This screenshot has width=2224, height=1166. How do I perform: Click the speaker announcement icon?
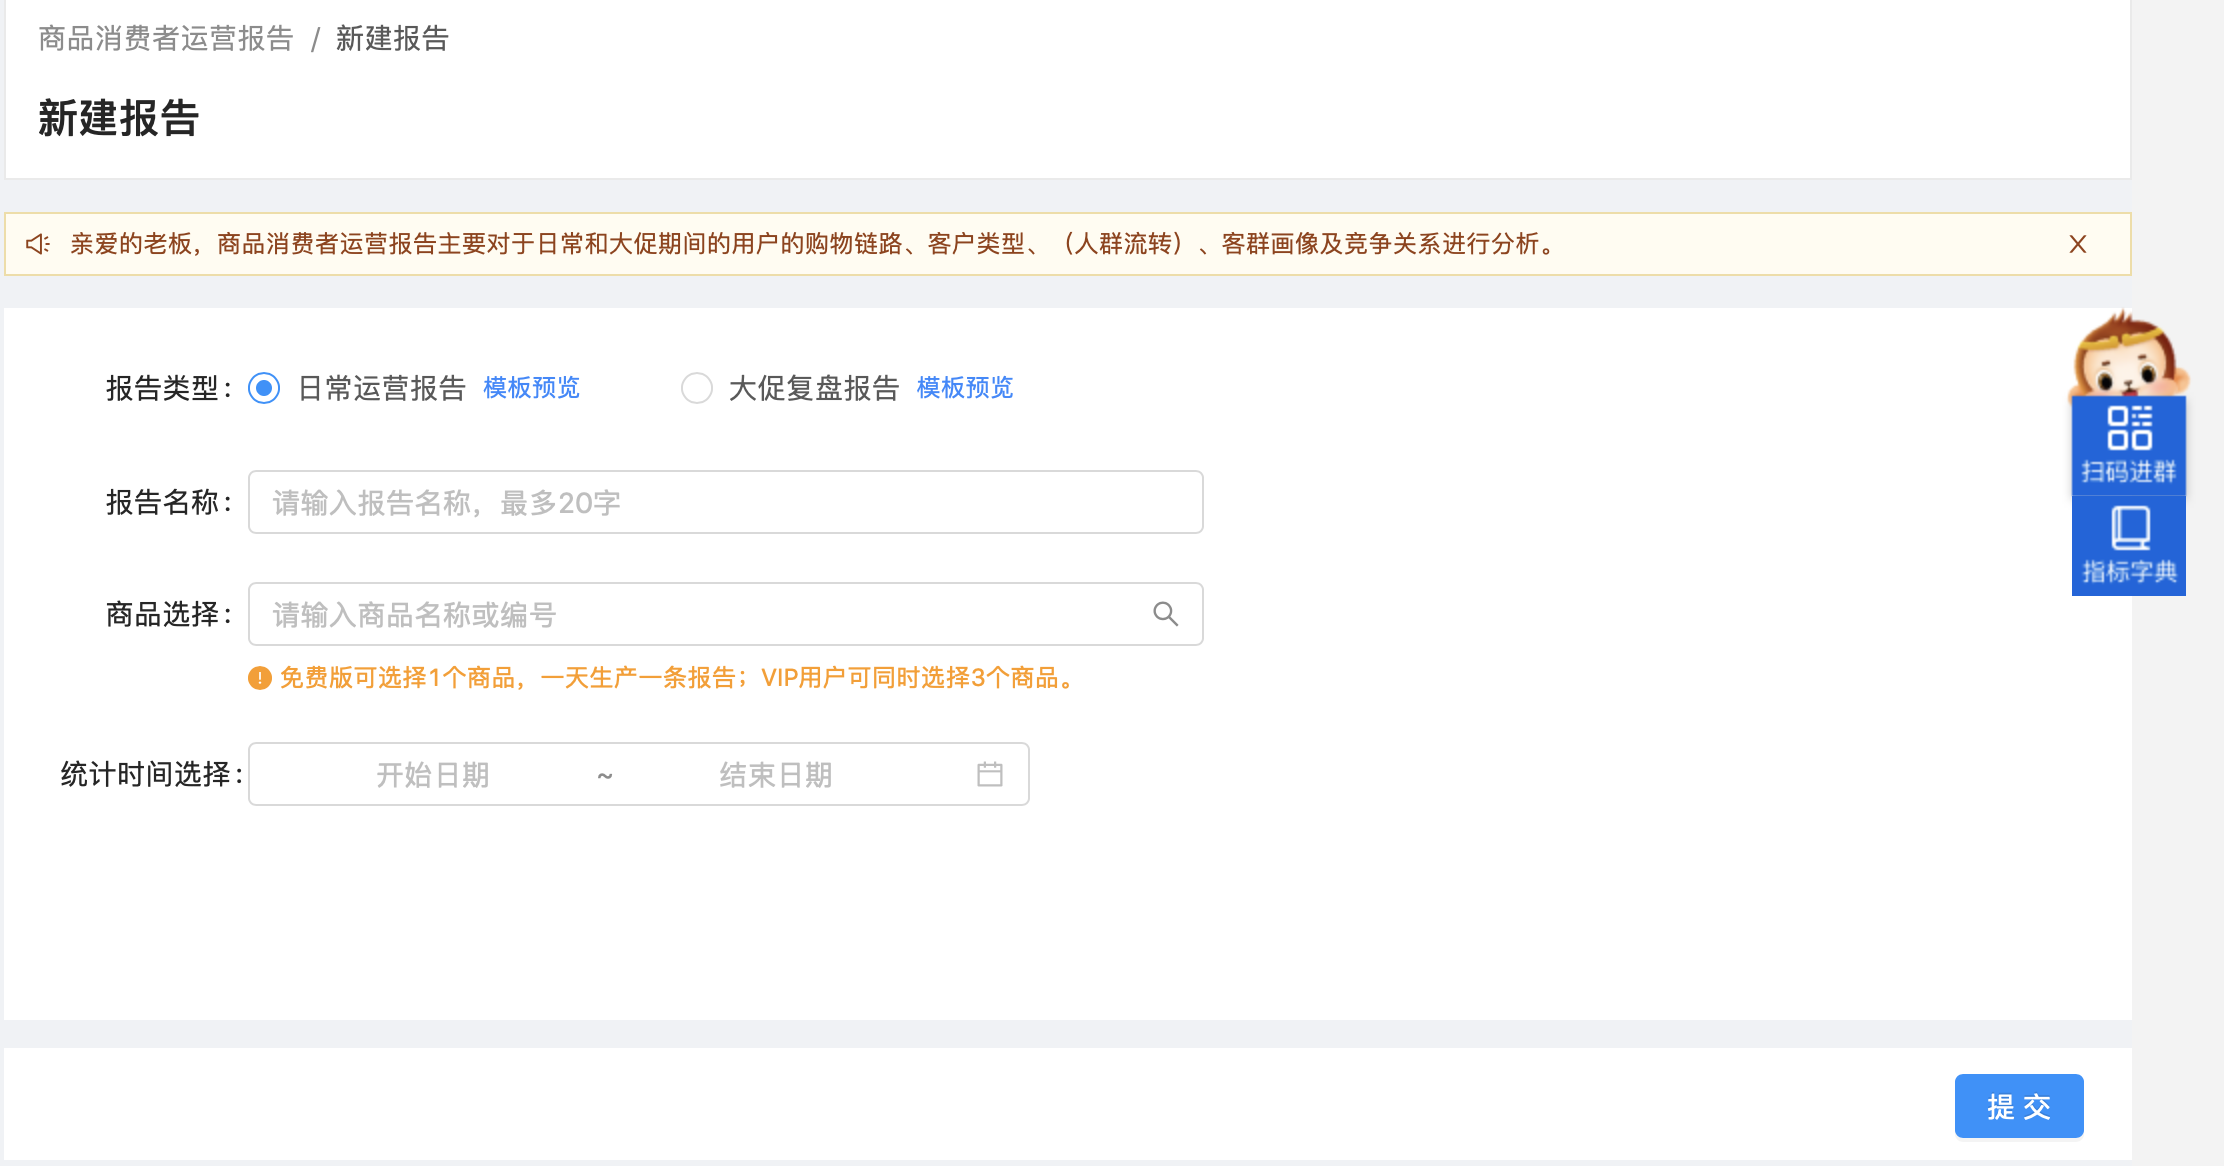(38, 244)
